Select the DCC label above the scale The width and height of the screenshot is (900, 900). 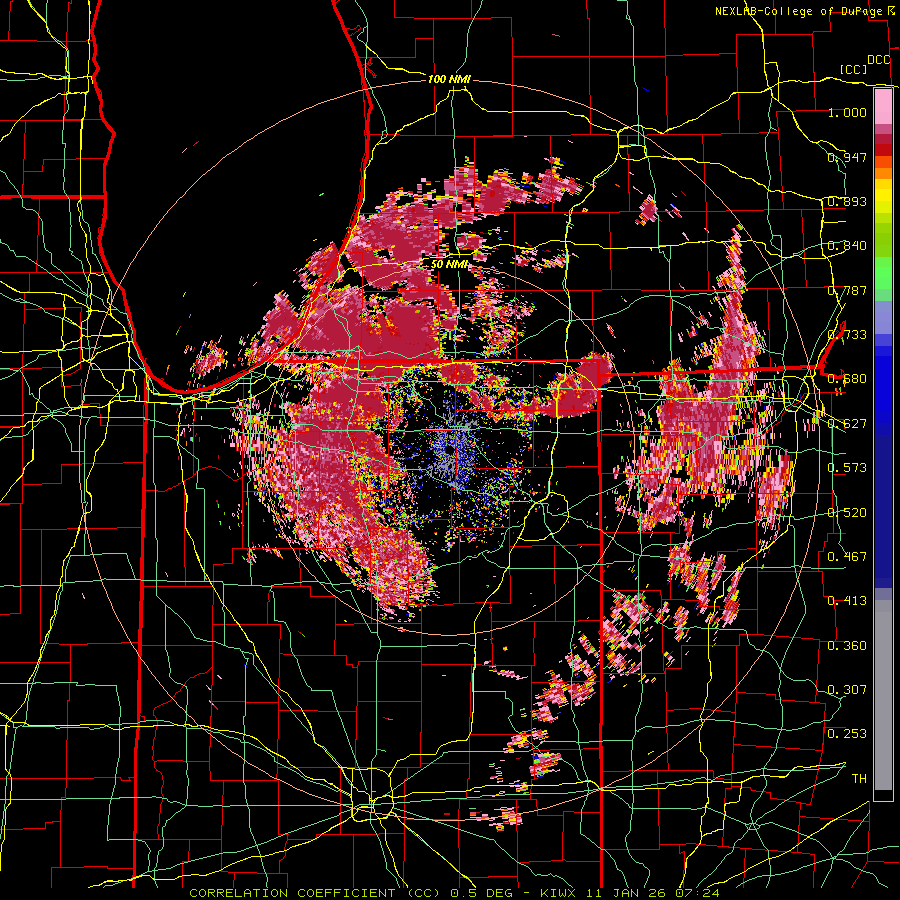coord(878,60)
